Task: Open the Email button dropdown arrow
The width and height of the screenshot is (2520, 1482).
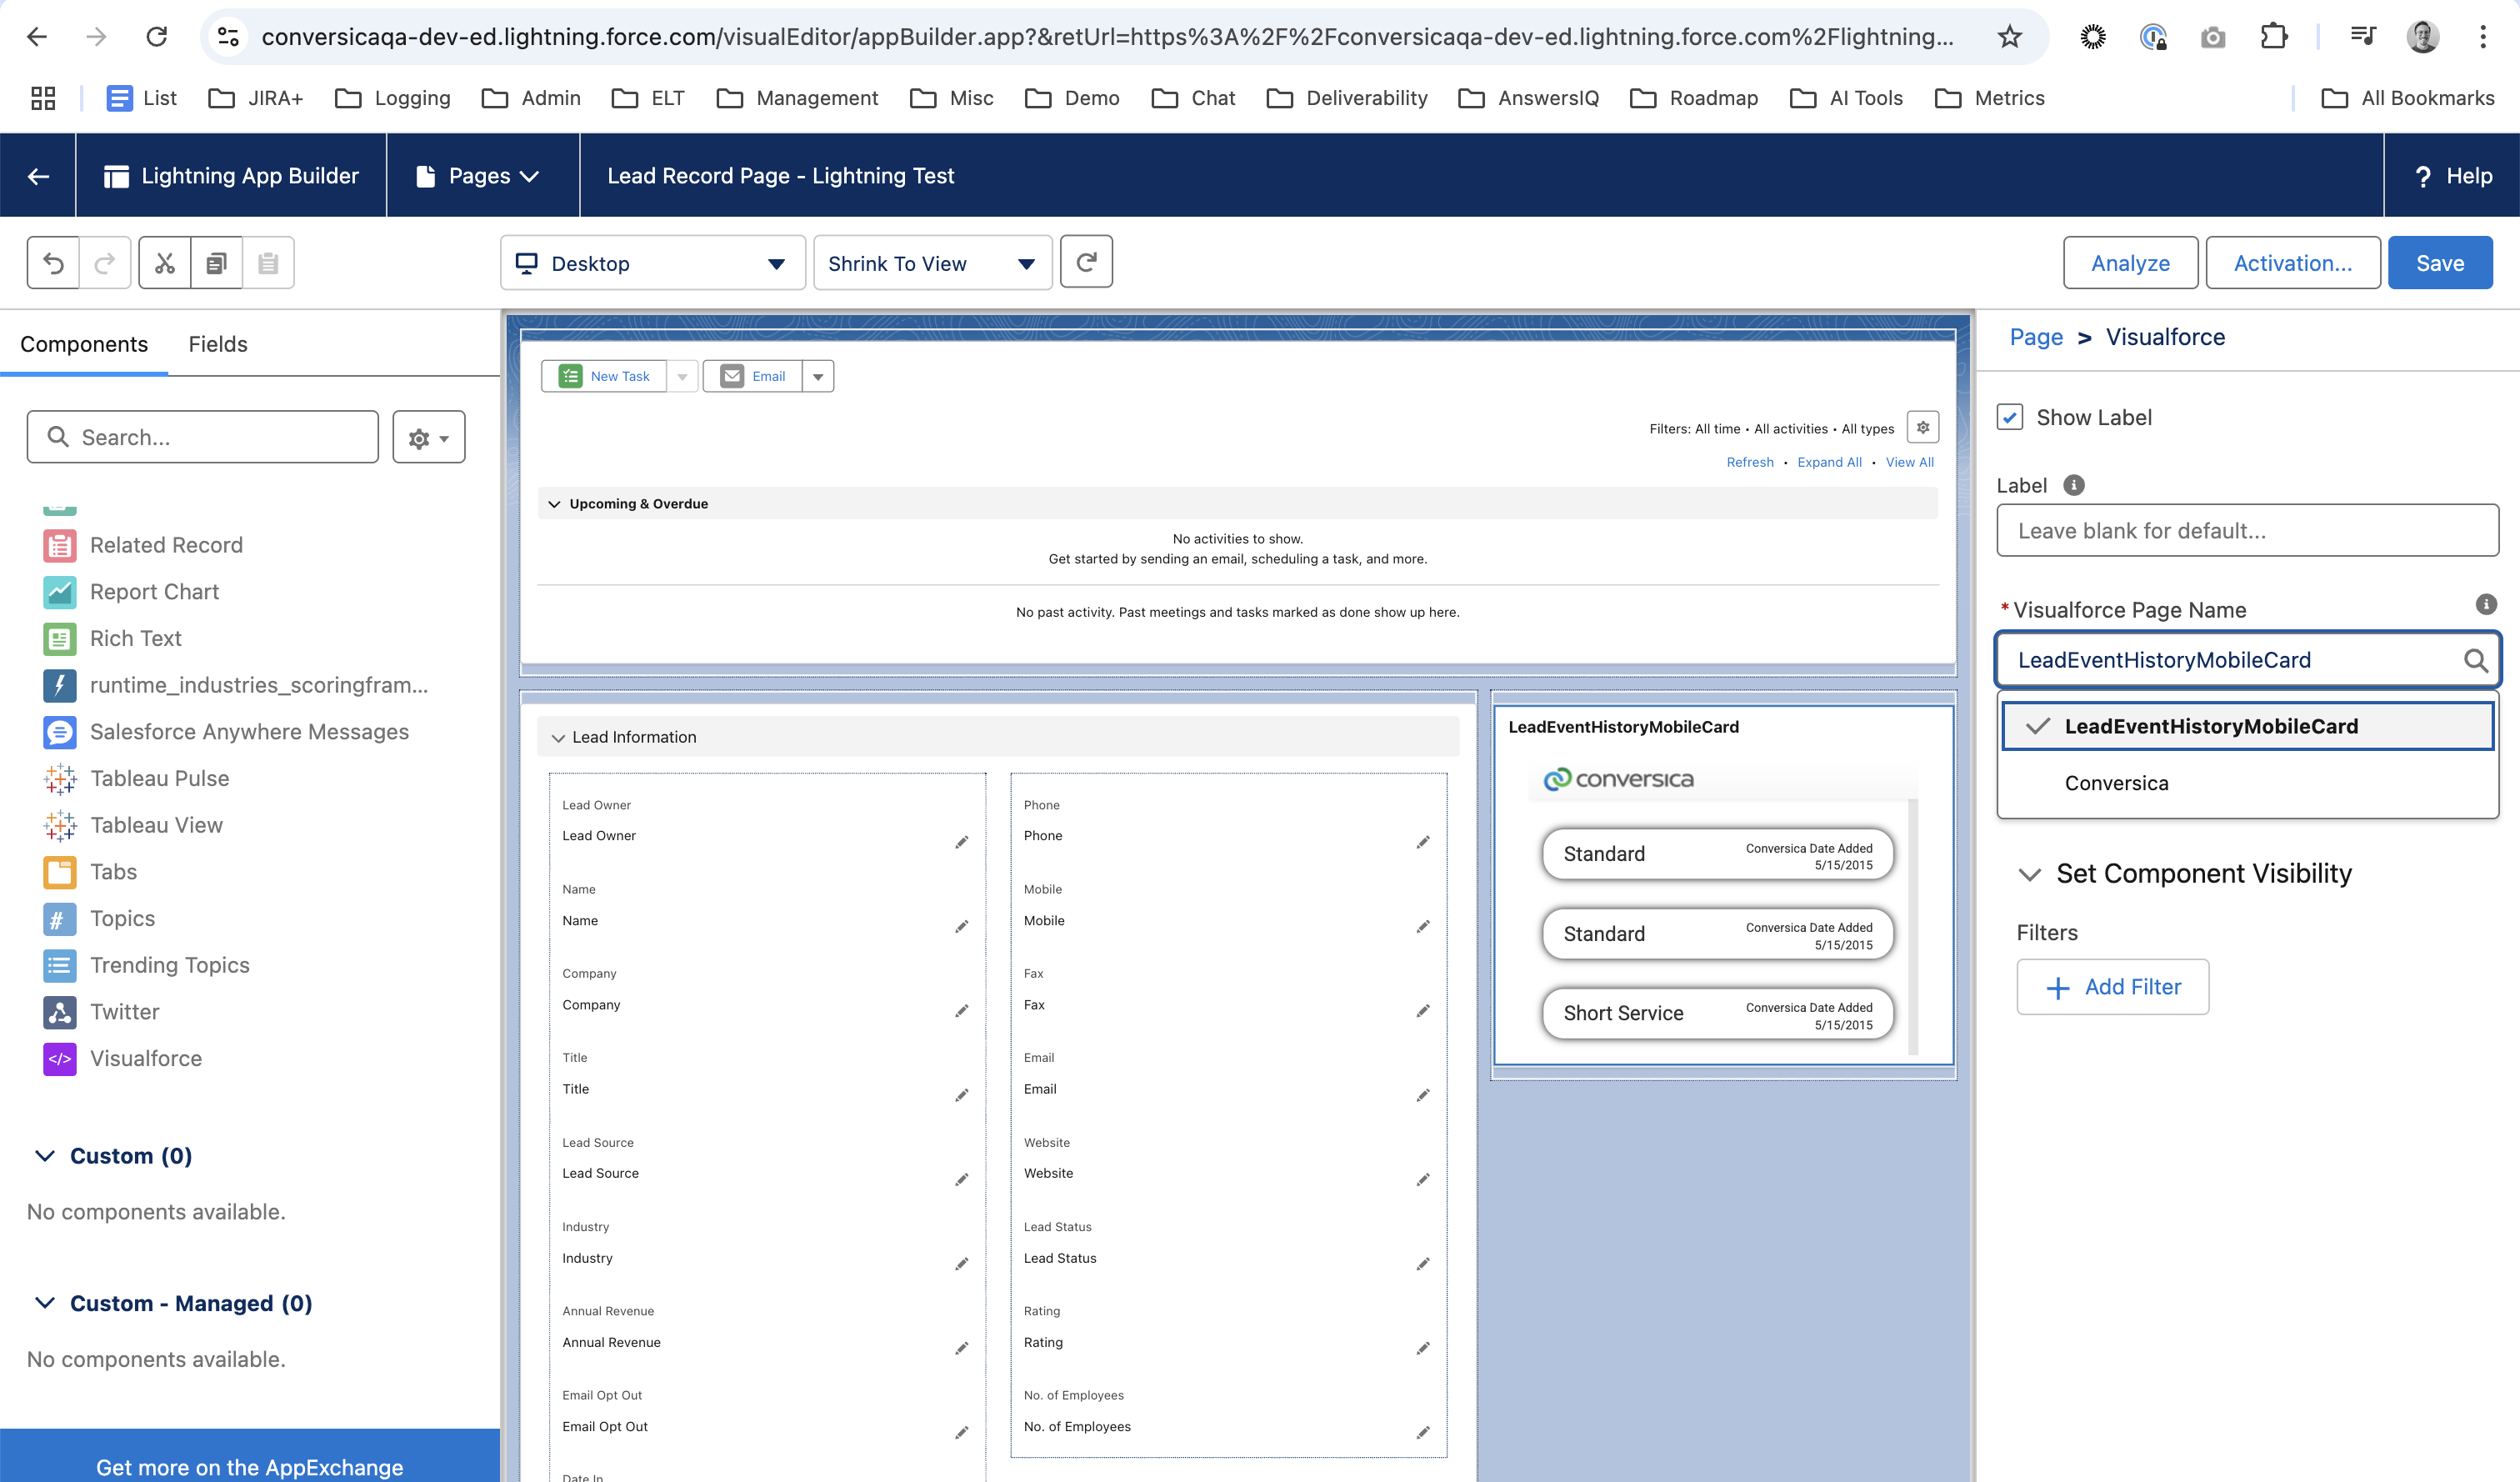Action: (818, 376)
